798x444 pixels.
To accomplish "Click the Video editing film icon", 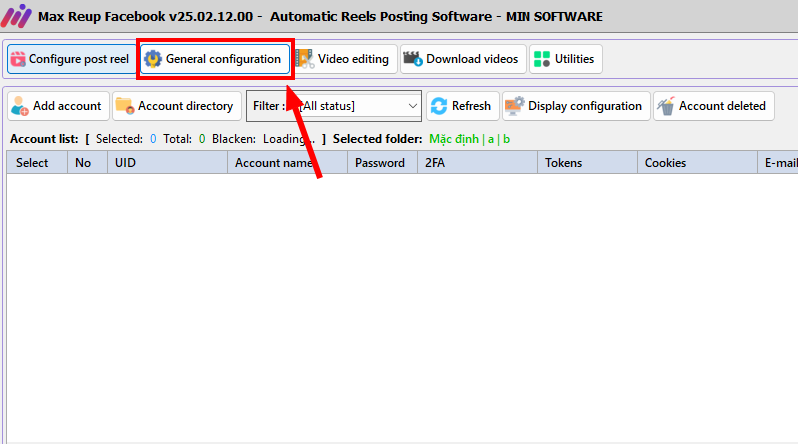I will click(x=304, y=59).
